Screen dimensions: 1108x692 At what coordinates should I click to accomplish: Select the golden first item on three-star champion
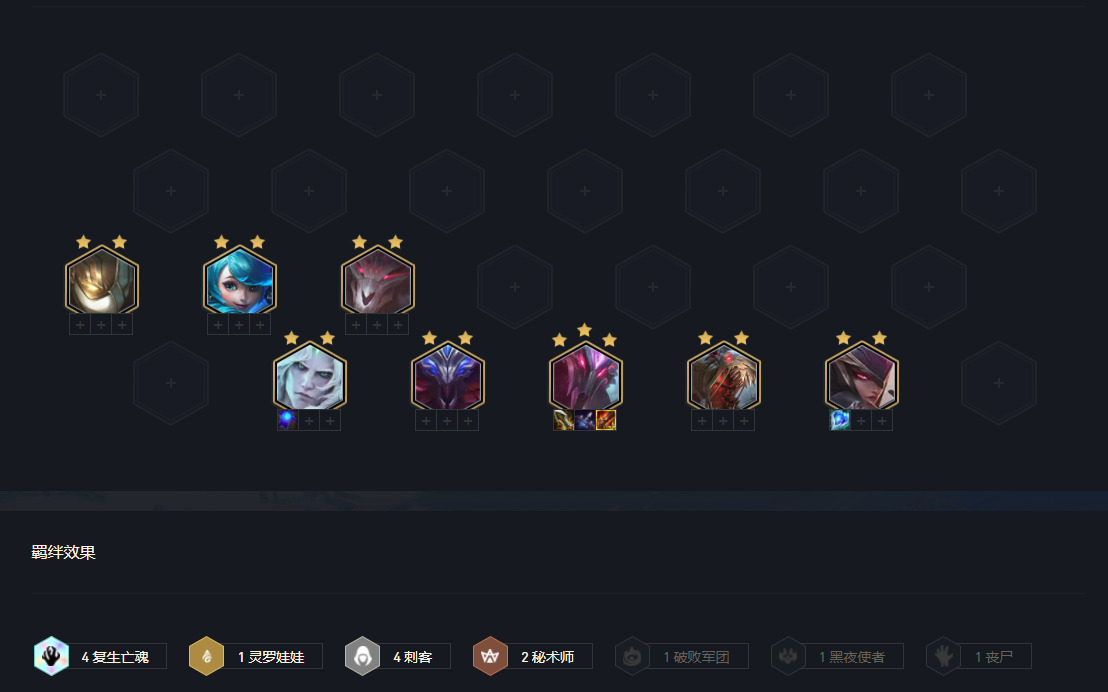[x=563, y=421]
